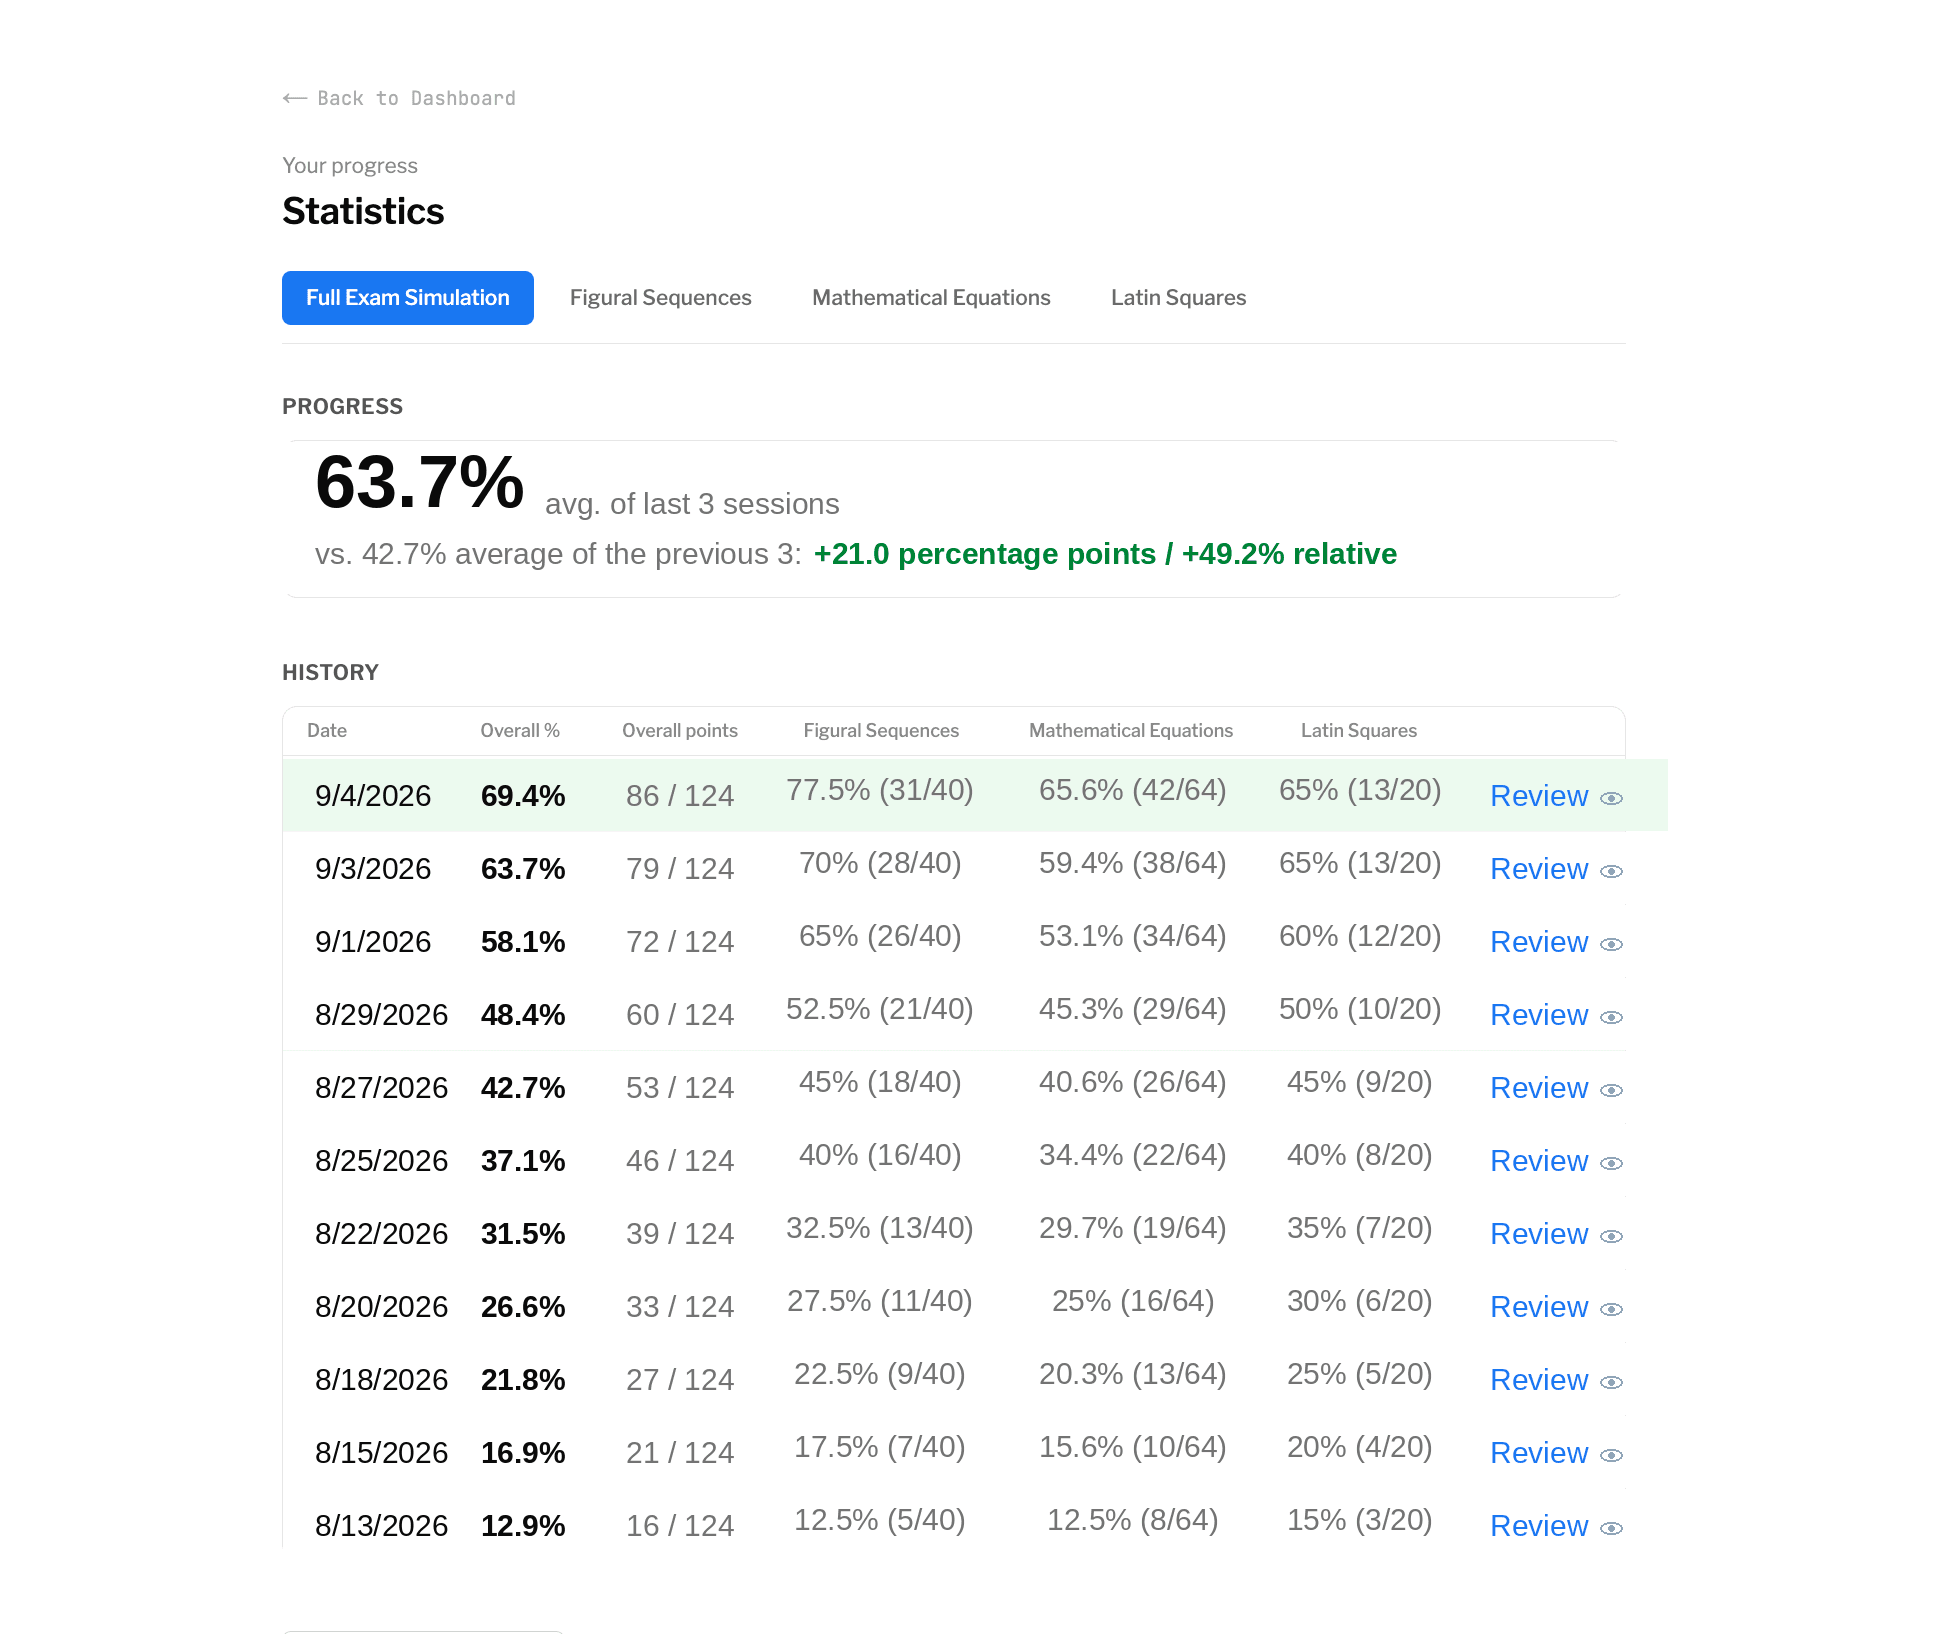Image resolution: width=1942 pixels, height=1634 pixels.
Task: Click the eye icon in the 8/15/2026 row
Action: [x=1611, y=1455]
